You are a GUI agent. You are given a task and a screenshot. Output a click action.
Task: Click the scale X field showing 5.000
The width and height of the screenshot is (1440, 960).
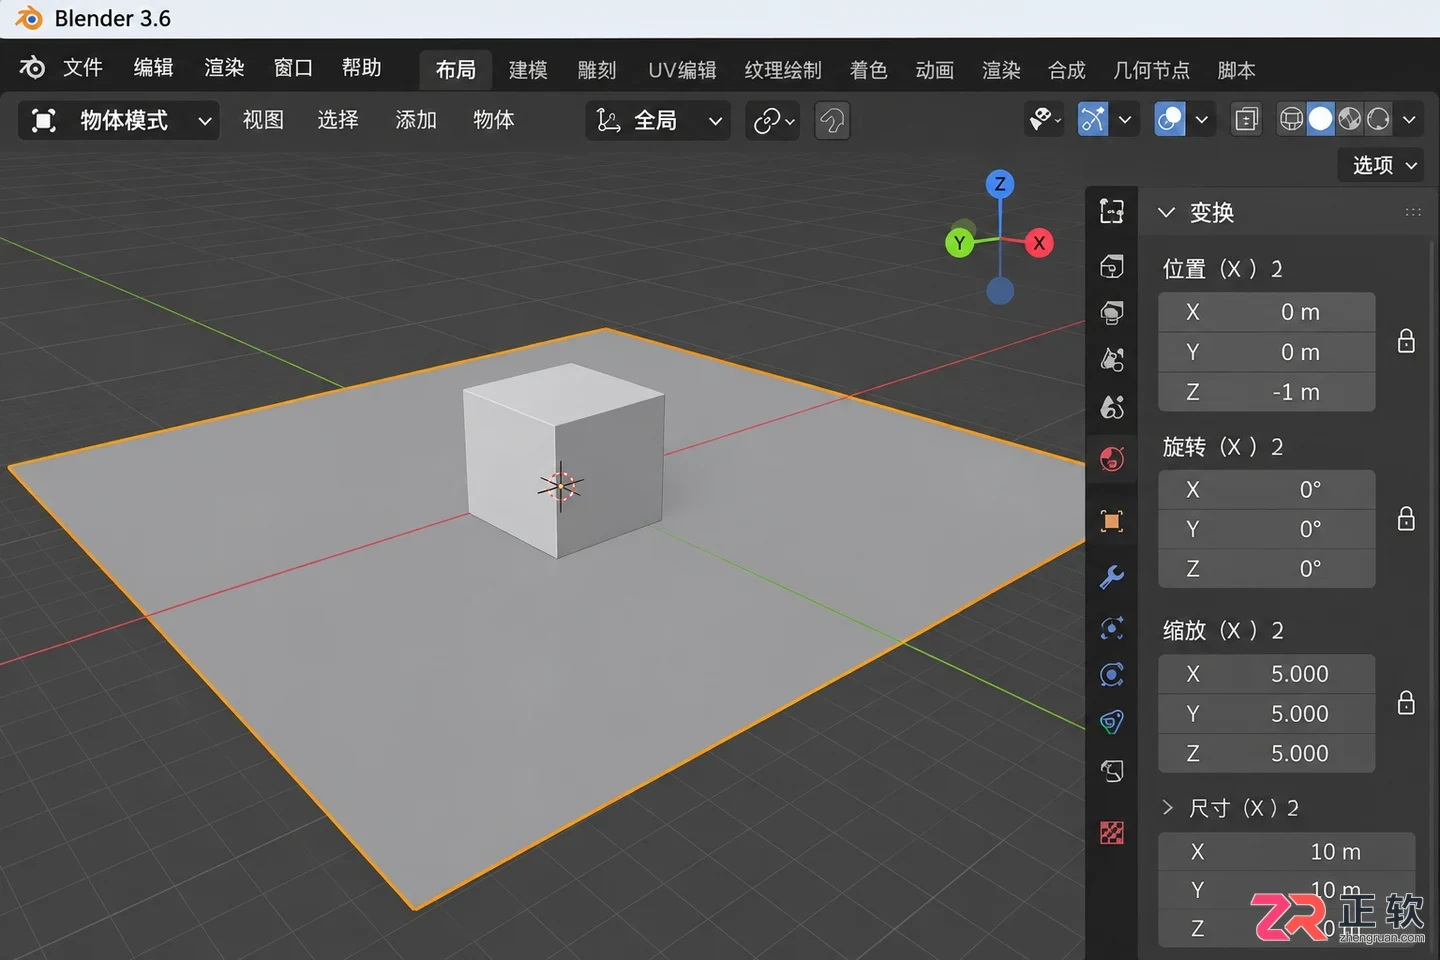coord(1267,674)
